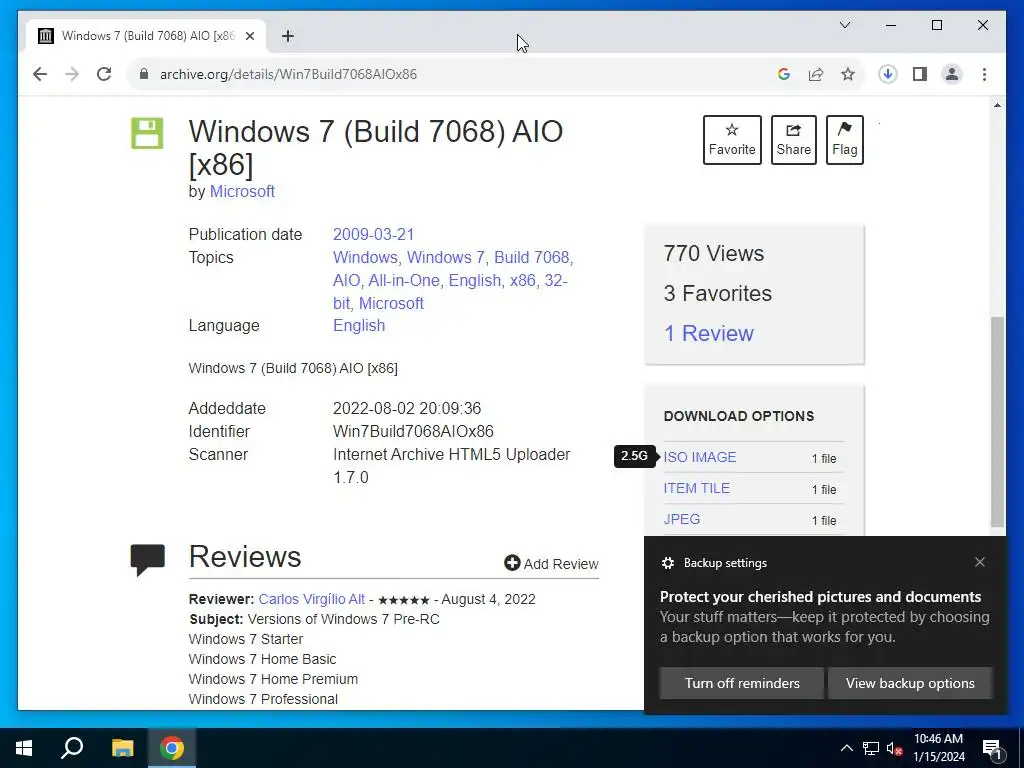This screenshot has width=1024, height=768.
Task: Bookmark this tab with the star icon
Action: [848, 74]
